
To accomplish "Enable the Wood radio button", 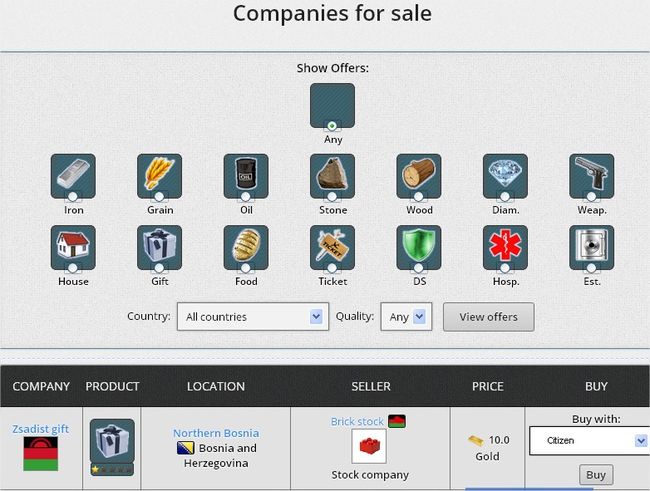I will pyautogui.click(x=418, y=197).
